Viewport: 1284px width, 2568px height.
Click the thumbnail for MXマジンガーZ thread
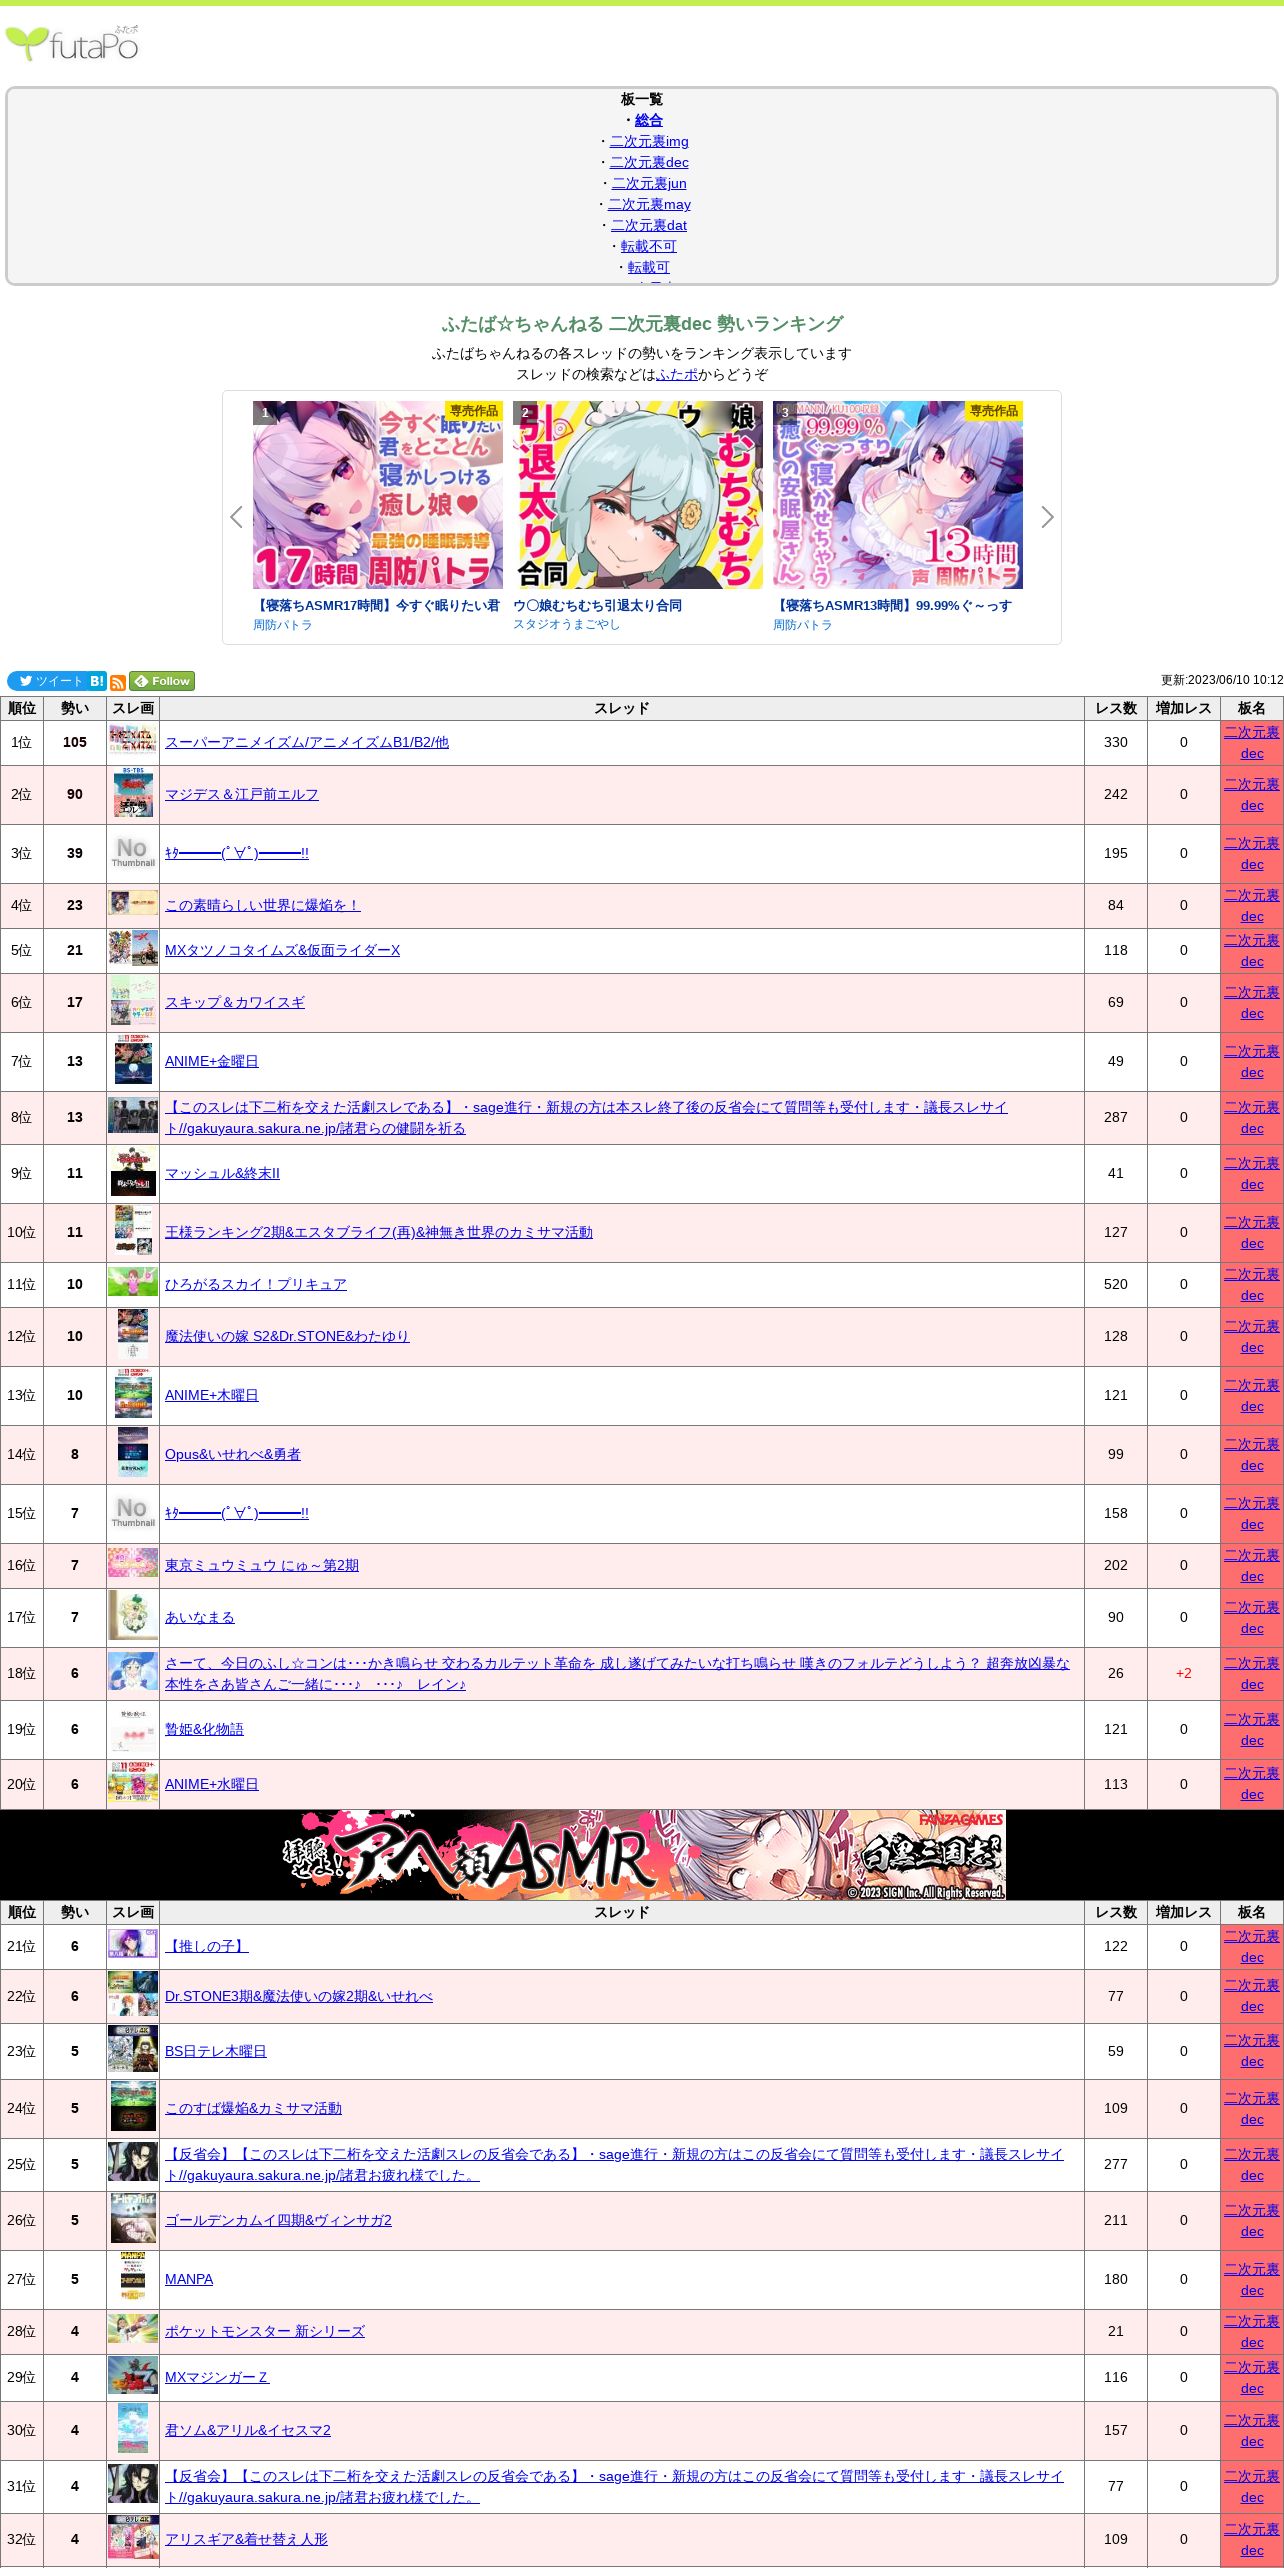pos(133,2377)
